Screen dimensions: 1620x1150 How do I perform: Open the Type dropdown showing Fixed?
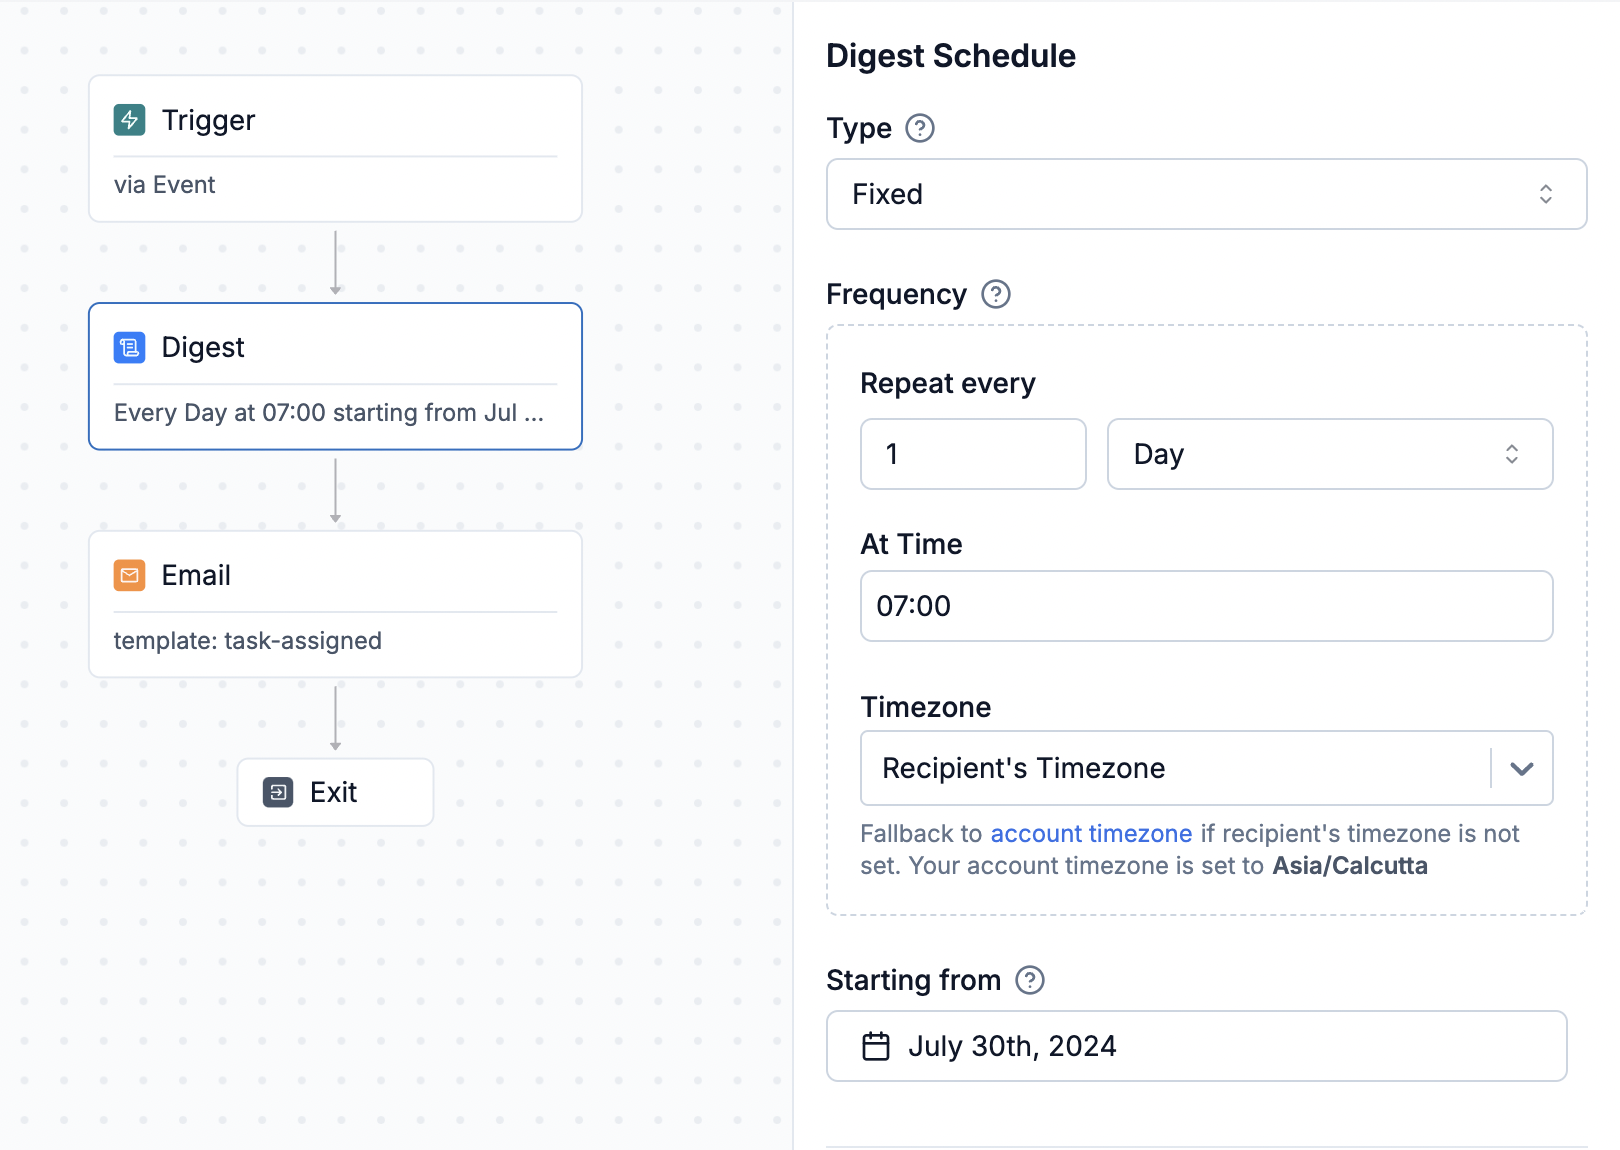[x=1207, y=194]
